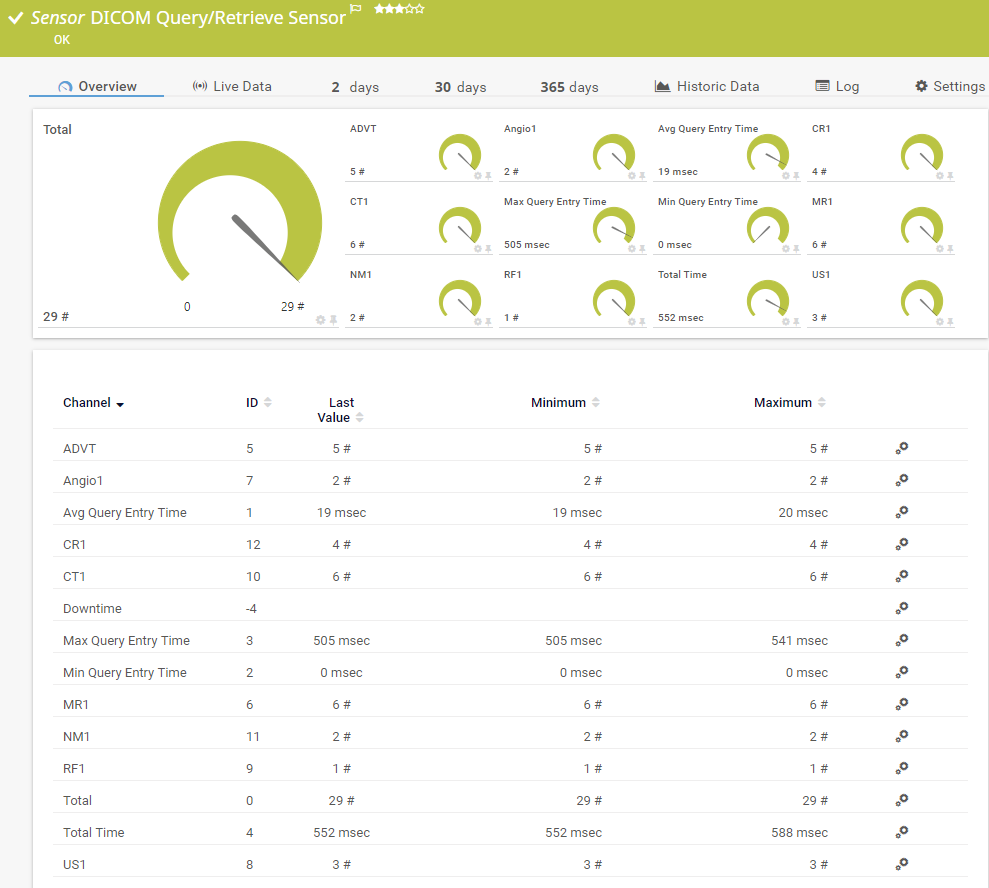Switch to the Live Data tab
Image resolution: width=989 pixels, height=888 pixels.
point(232,86)
